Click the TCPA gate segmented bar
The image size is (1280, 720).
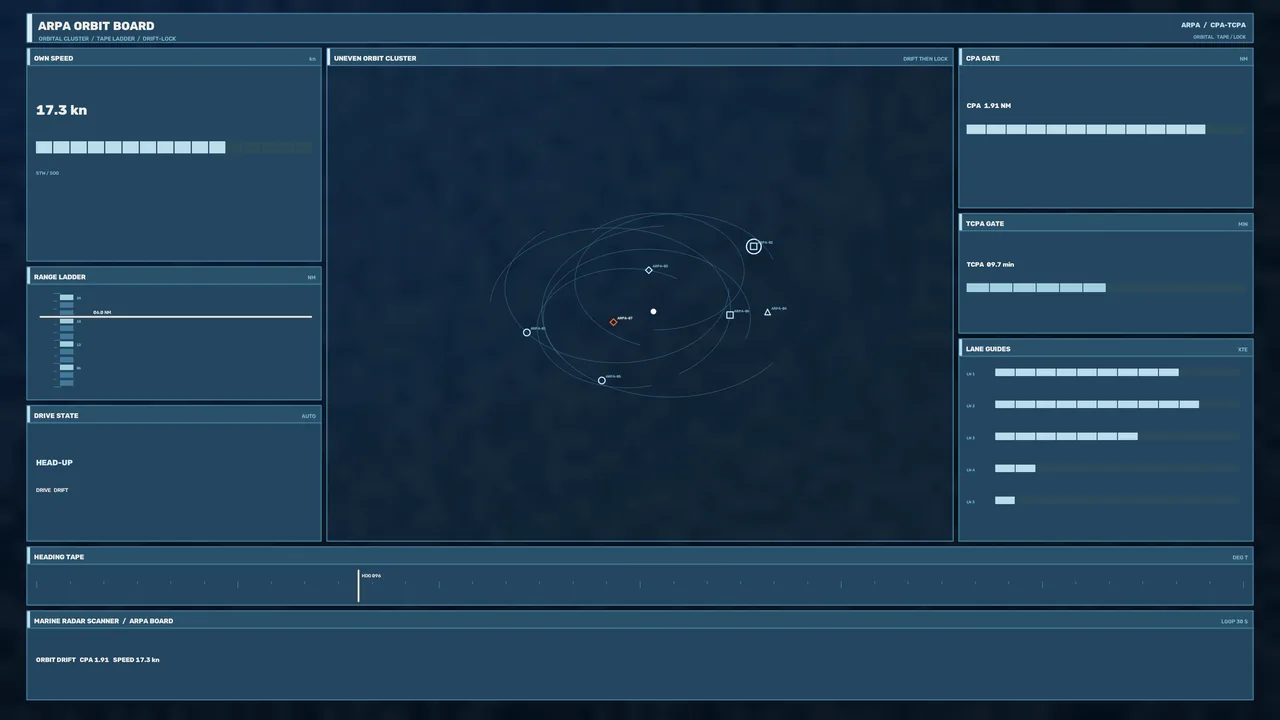tap(1106, 287)
